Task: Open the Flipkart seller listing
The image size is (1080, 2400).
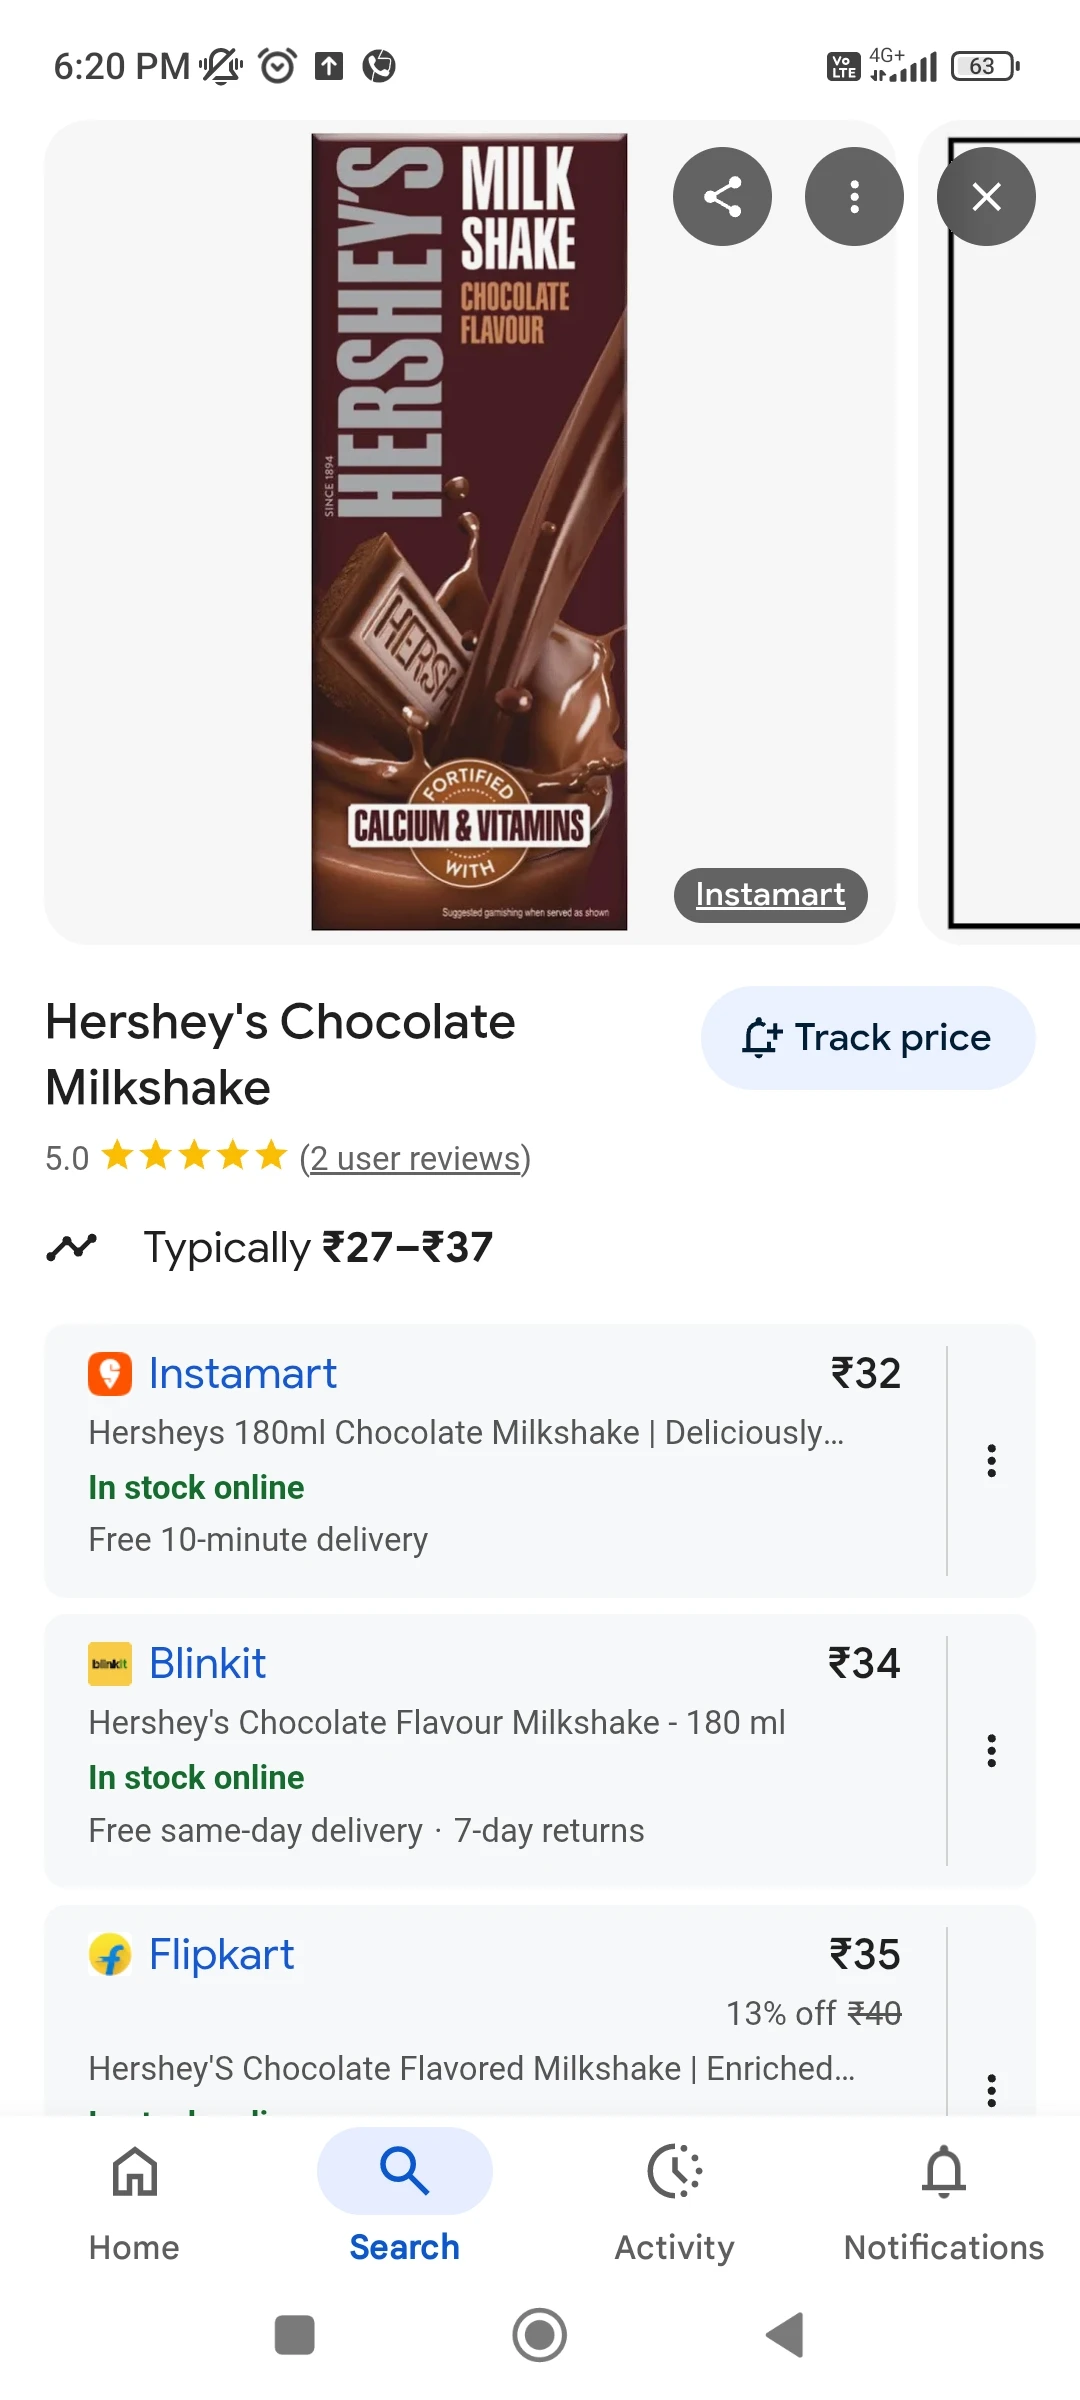Action: 222,1955
